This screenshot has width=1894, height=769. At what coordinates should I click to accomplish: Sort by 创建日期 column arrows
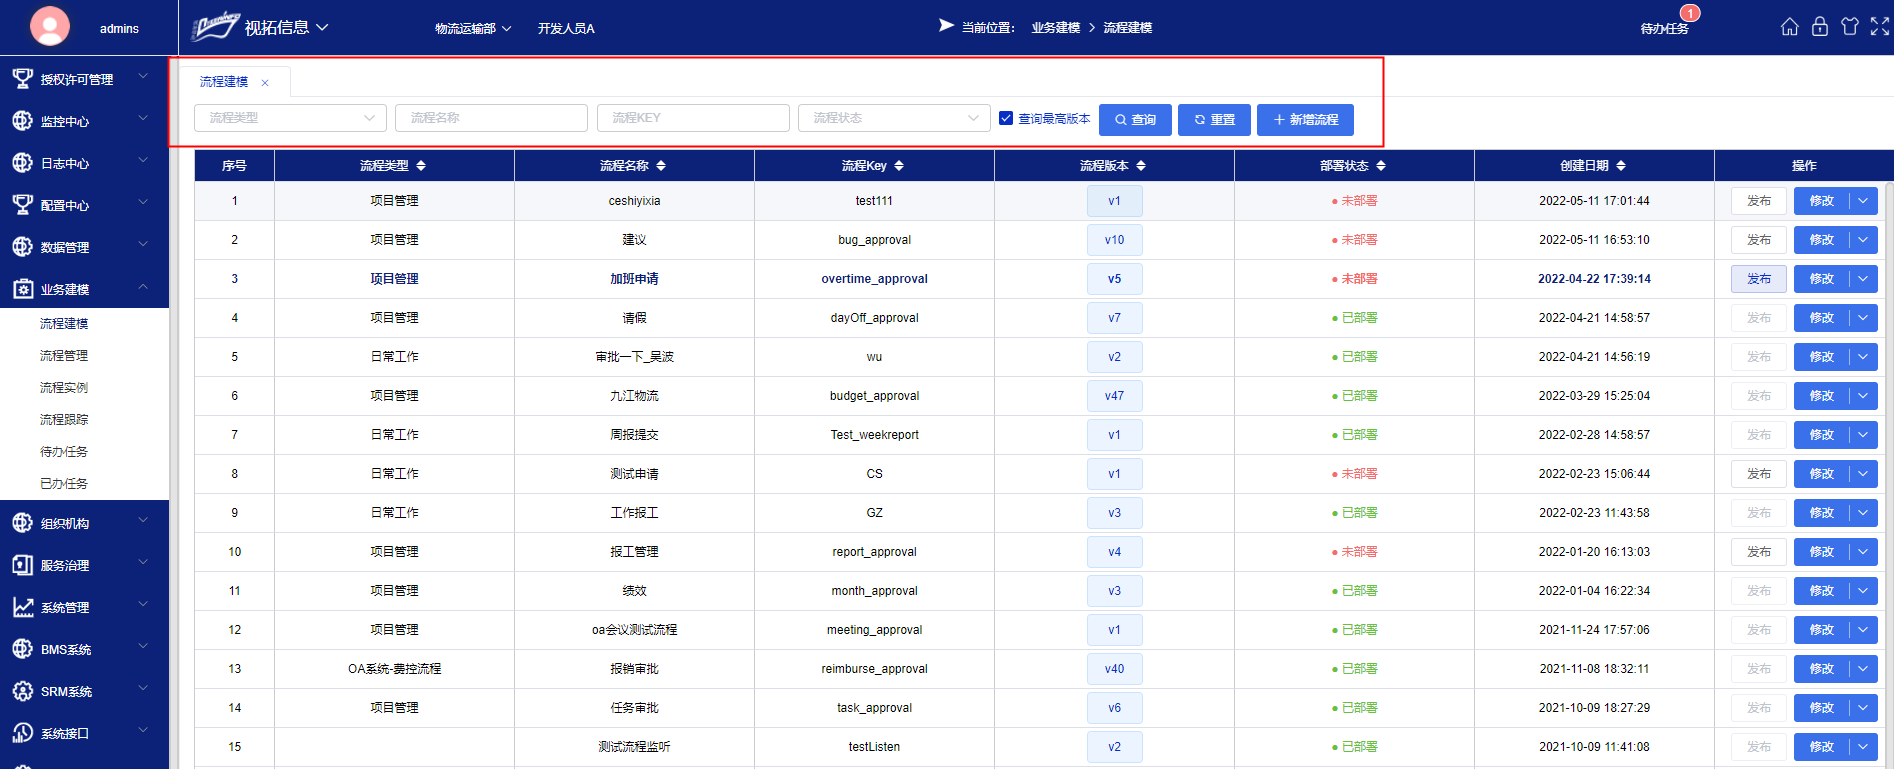click(1621, 166)
